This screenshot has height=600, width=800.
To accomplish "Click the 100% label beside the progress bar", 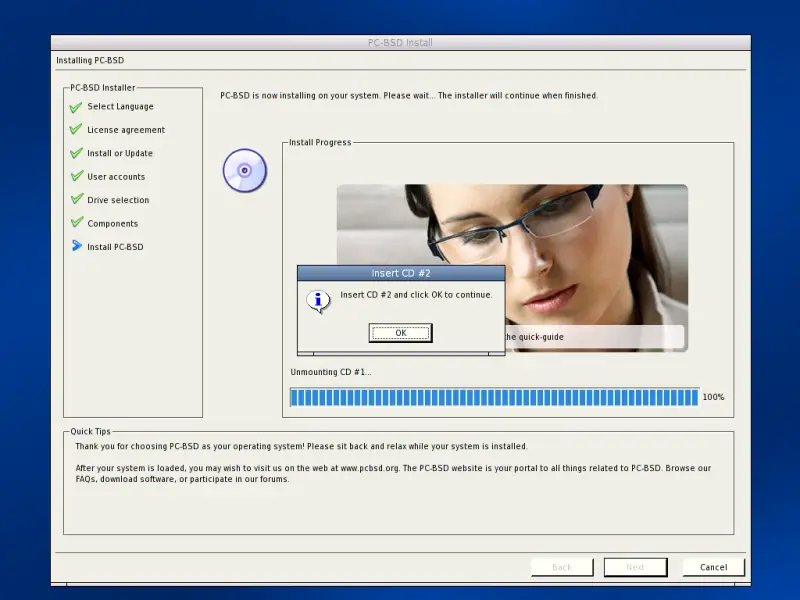I will point(713,397).
